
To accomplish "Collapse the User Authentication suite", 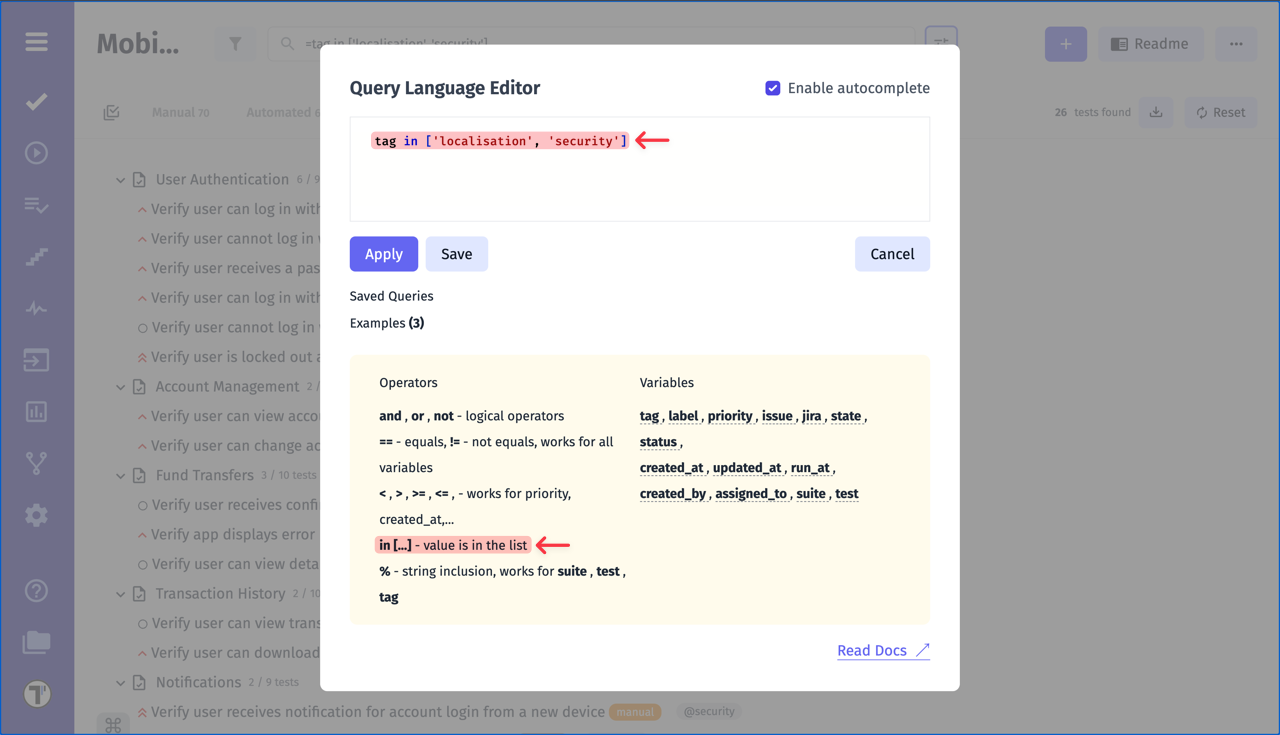I will (122, 179).
